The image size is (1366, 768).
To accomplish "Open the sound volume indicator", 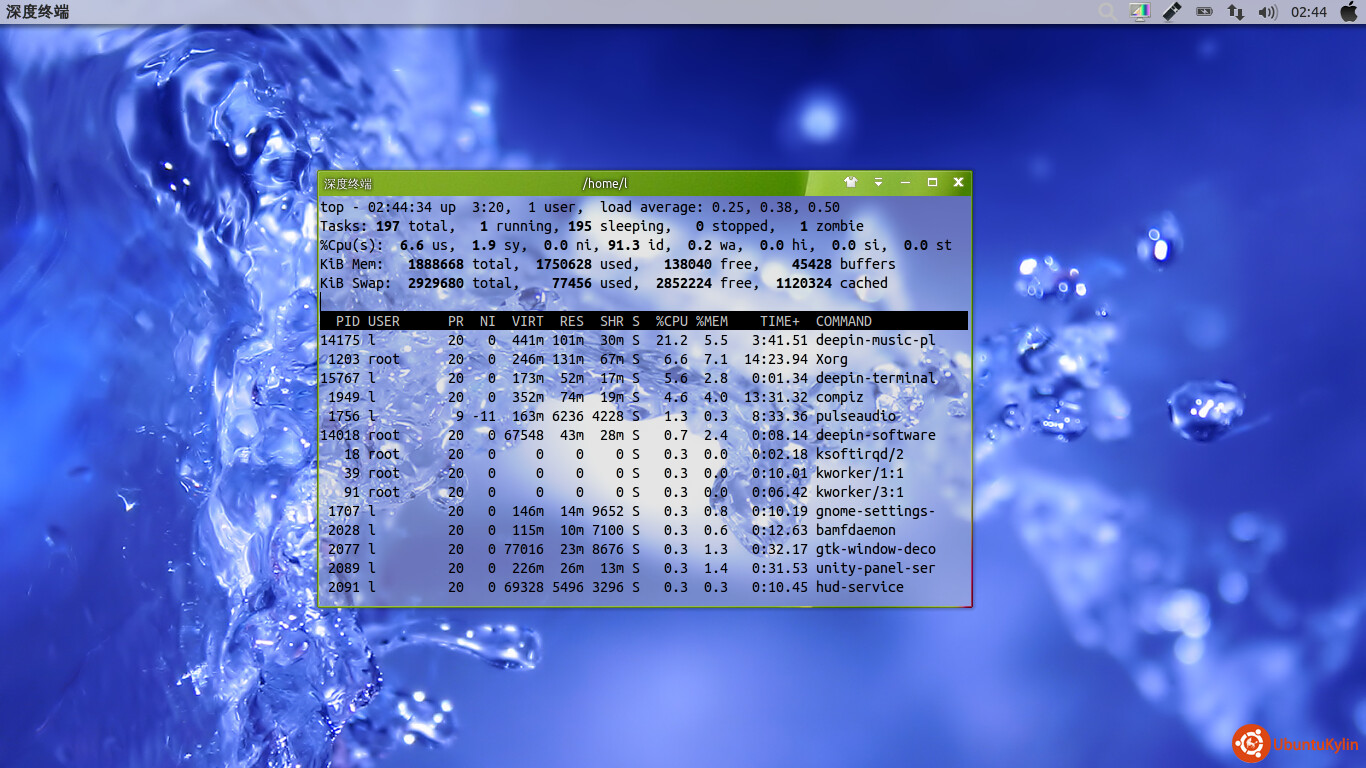I will [x=1268, y=12].
